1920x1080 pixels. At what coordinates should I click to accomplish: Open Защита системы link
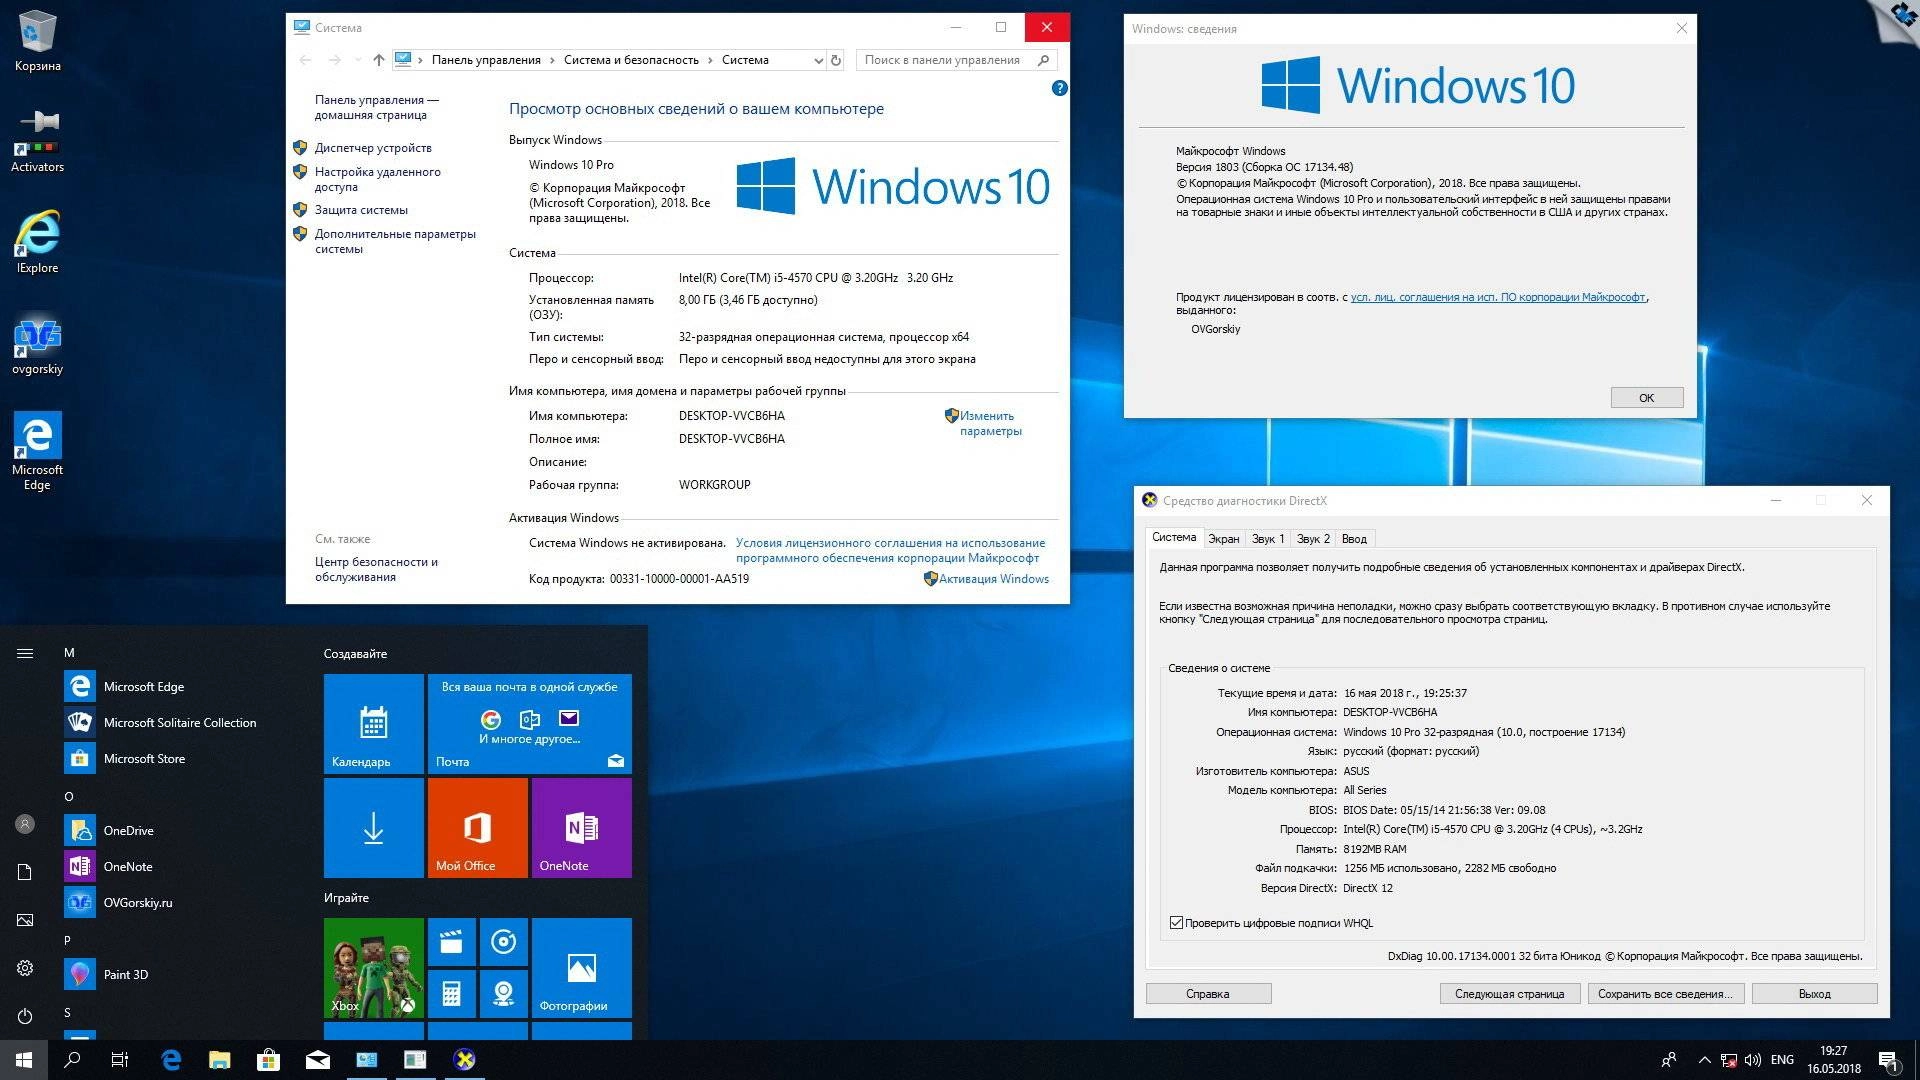pyautogui.click(x=361, y=210)
